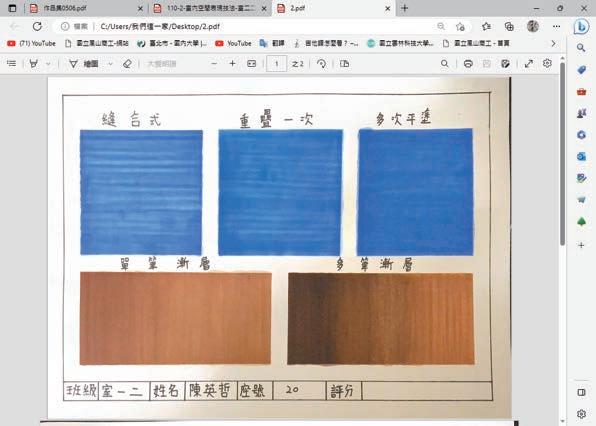
Task: Enter full screen PDF view
Action: tap(529, 64)
